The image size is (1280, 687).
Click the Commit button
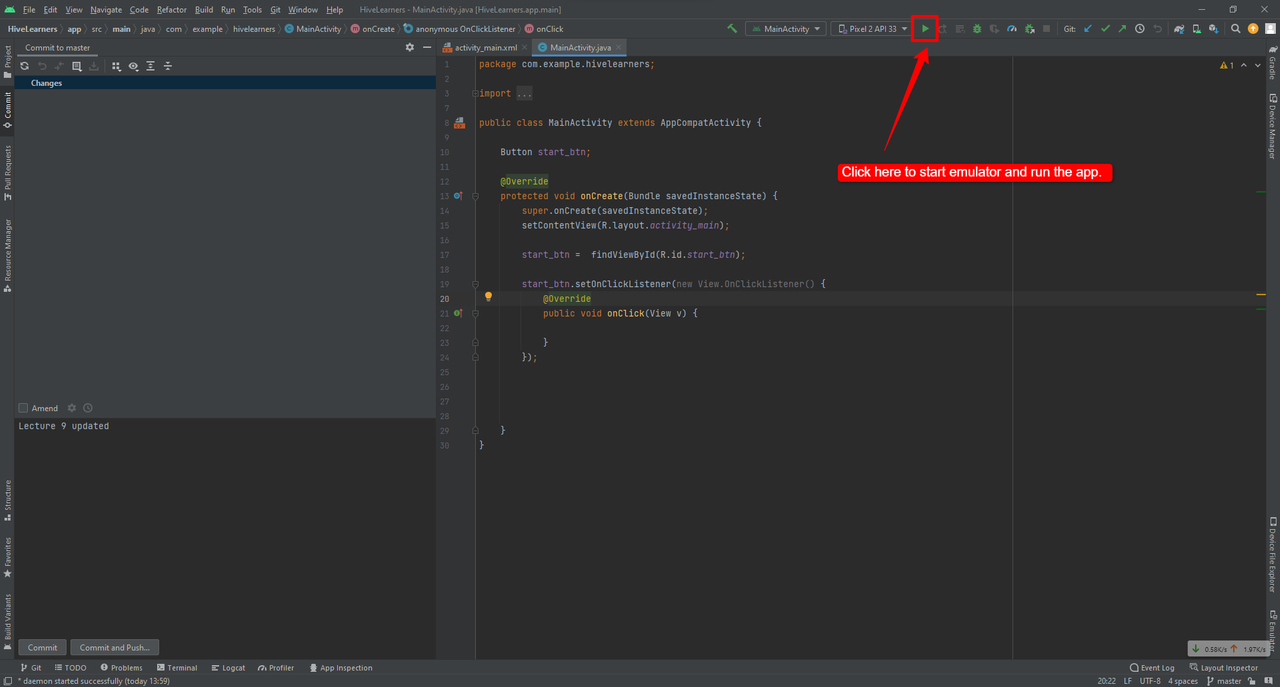tap(43, 647)
